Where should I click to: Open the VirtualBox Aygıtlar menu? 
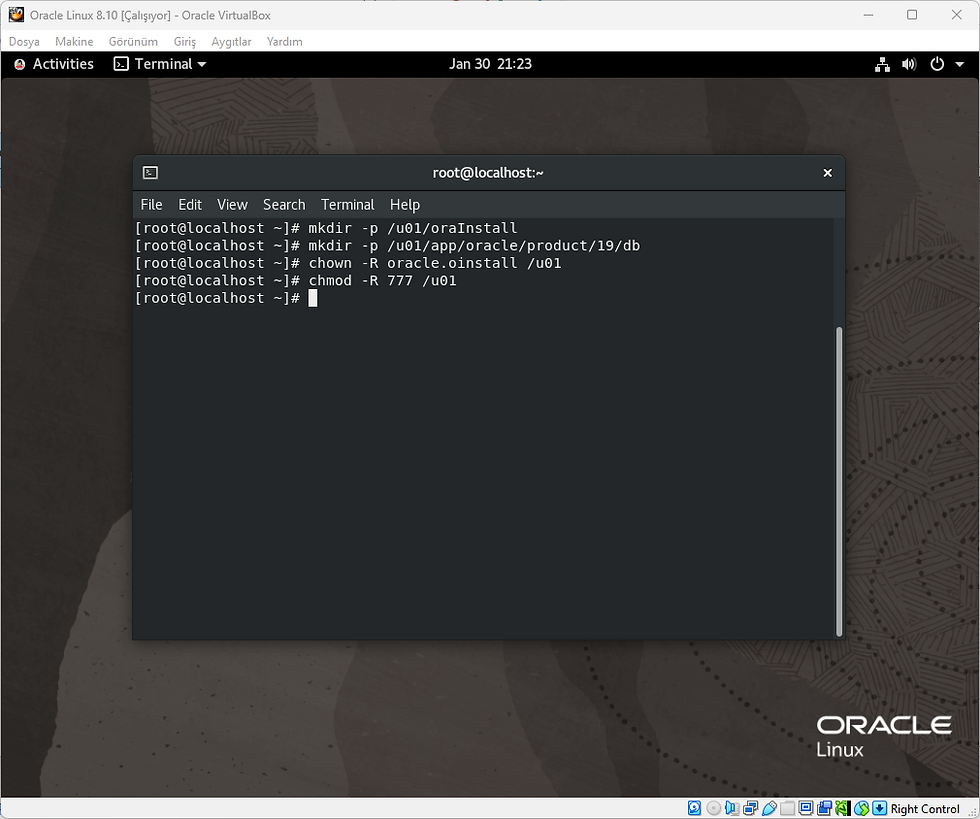pos(231,41)
